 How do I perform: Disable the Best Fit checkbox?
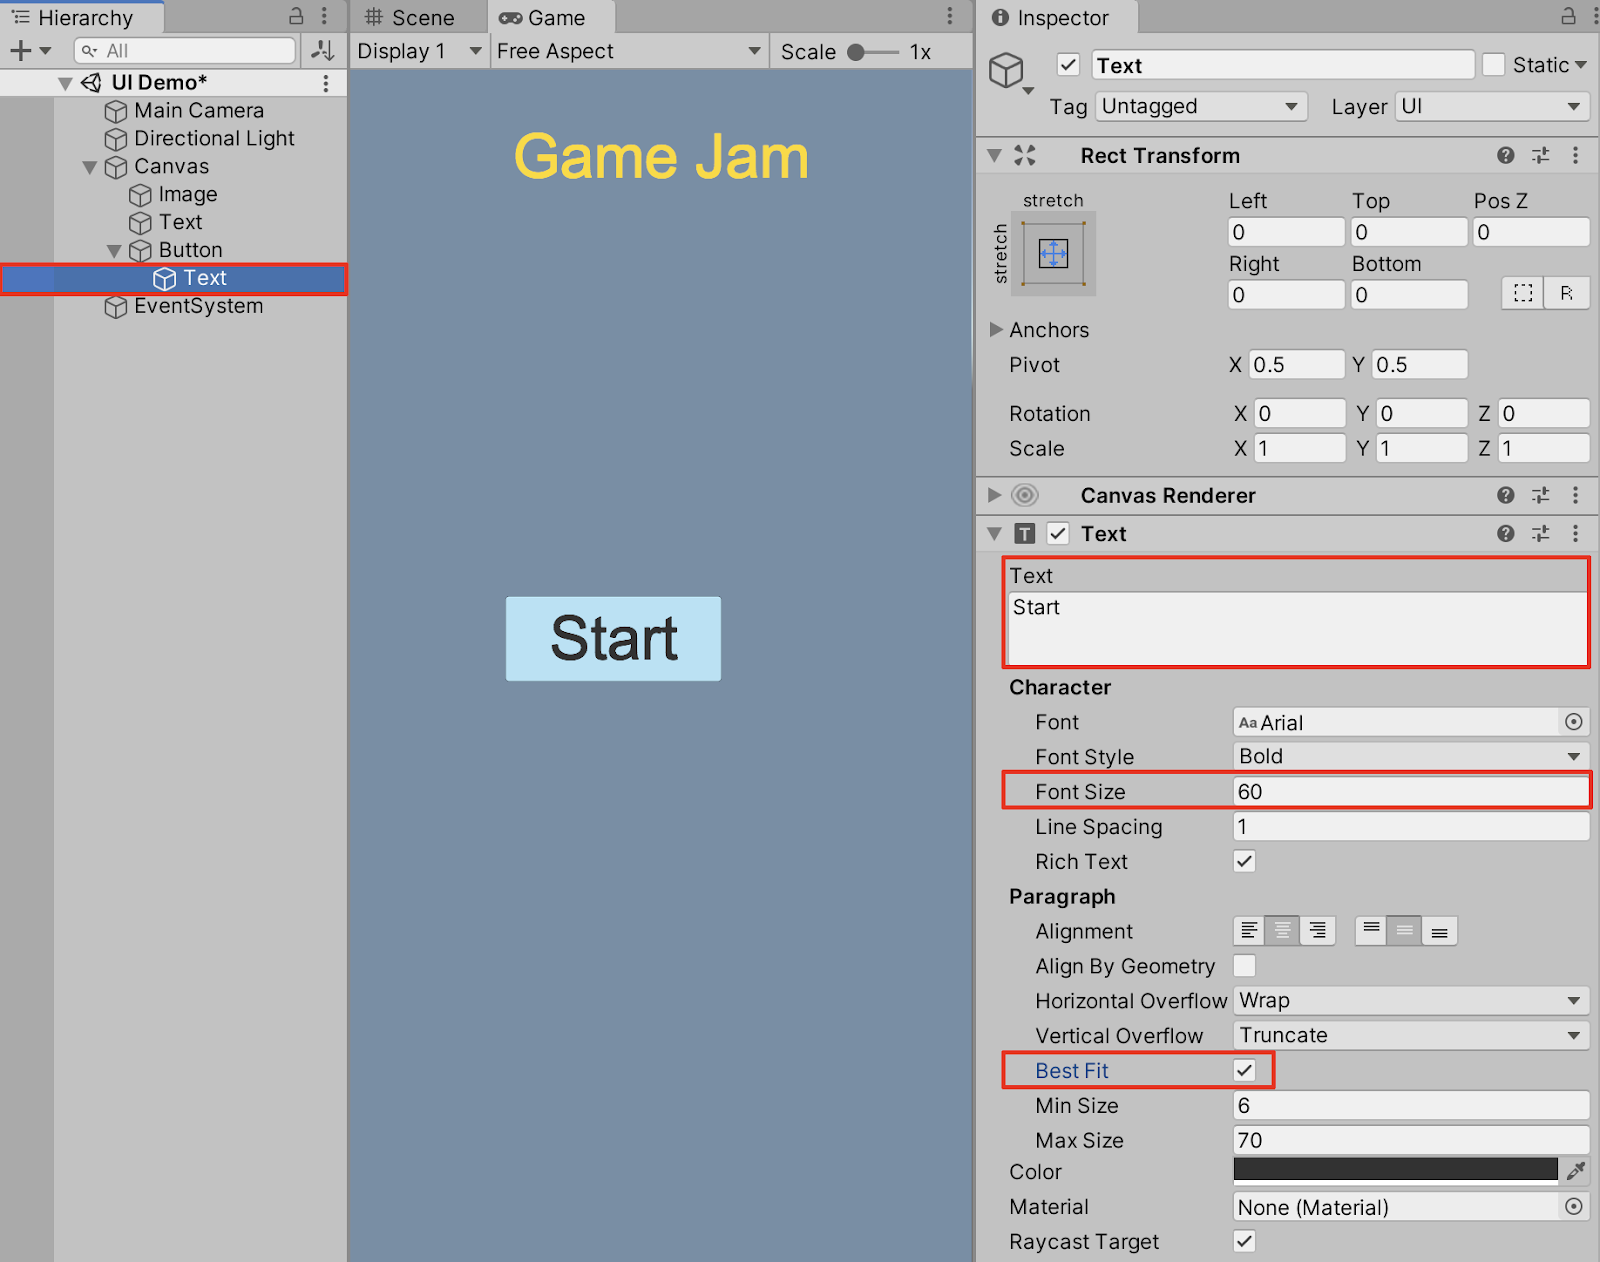pyautogui.click(x=1244, y=1070)
